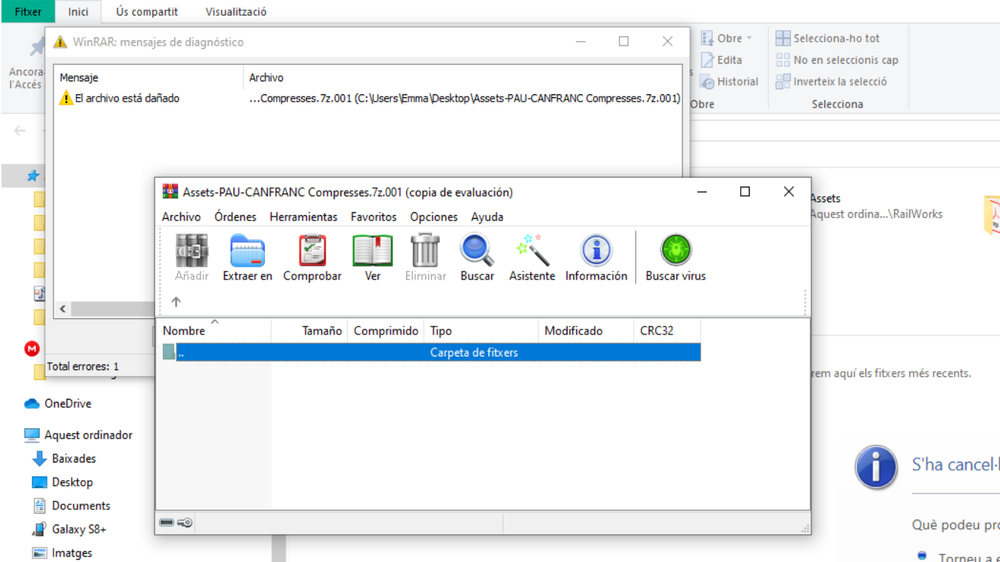The height and width of the screenshot is (562, 1000).
Task: Click the WinRAR books icon in title bar
Action: 170,192
